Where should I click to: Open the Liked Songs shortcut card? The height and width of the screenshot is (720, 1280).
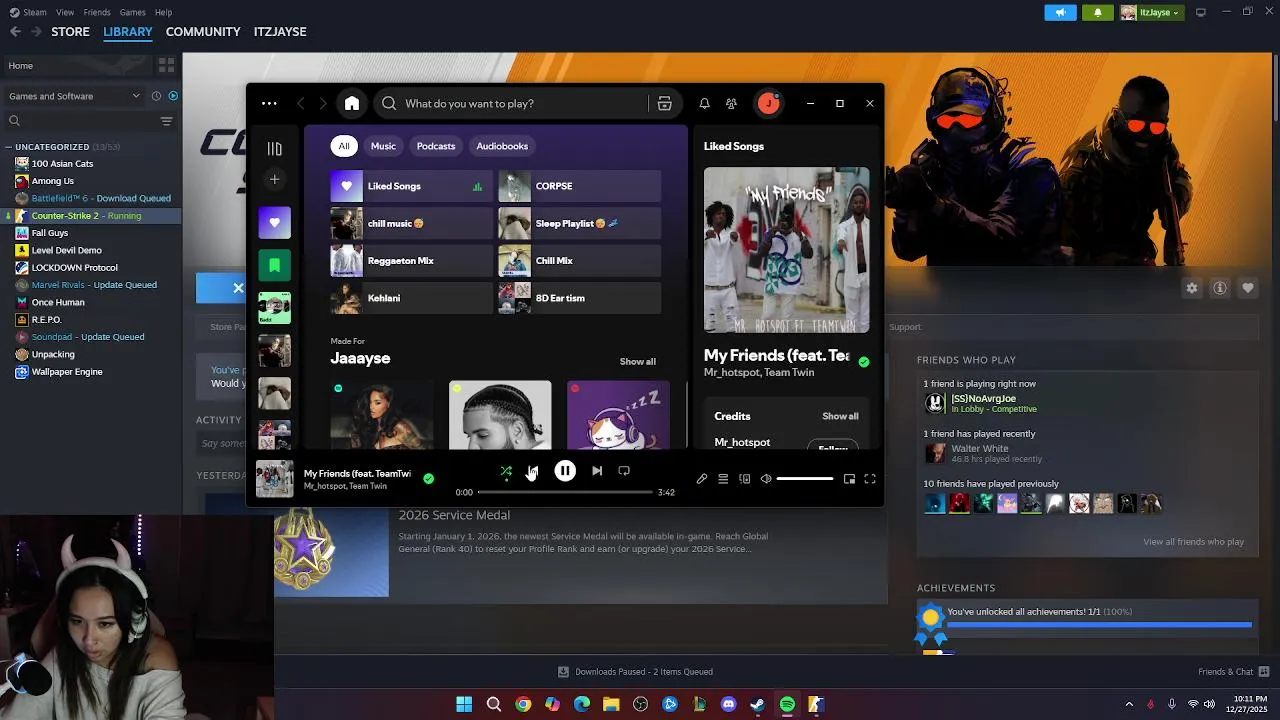point(412,186)
